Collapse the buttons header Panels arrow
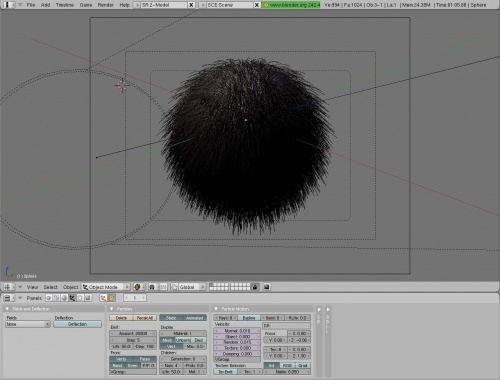Screen dimensions: 500x380 tap(20, 298)
